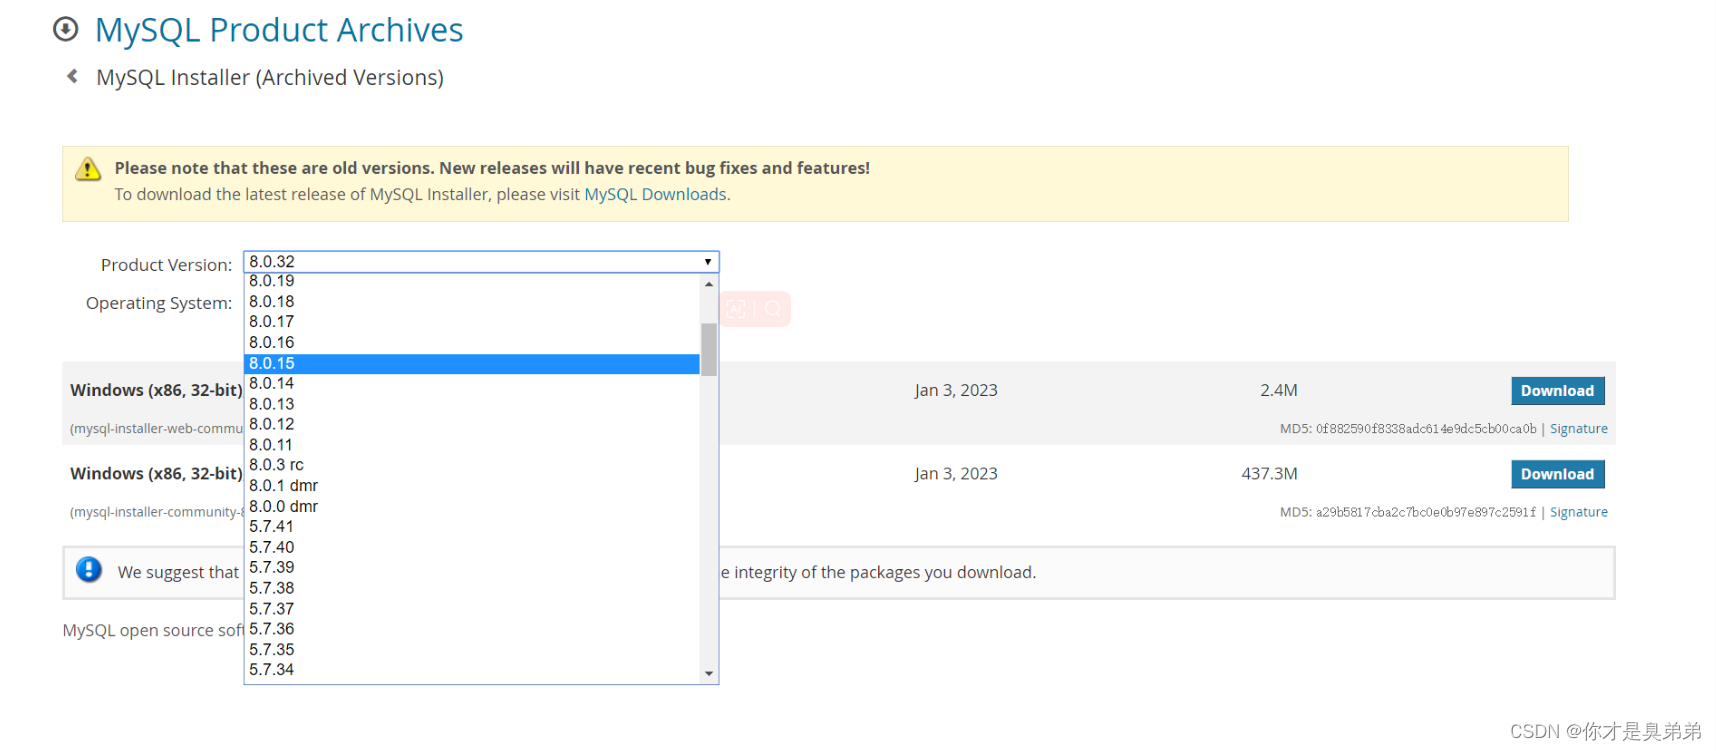Select version 8.0.18 from list
Image resolution: width=1716 pixels, height=751 pixels.
tap(472, 301)
